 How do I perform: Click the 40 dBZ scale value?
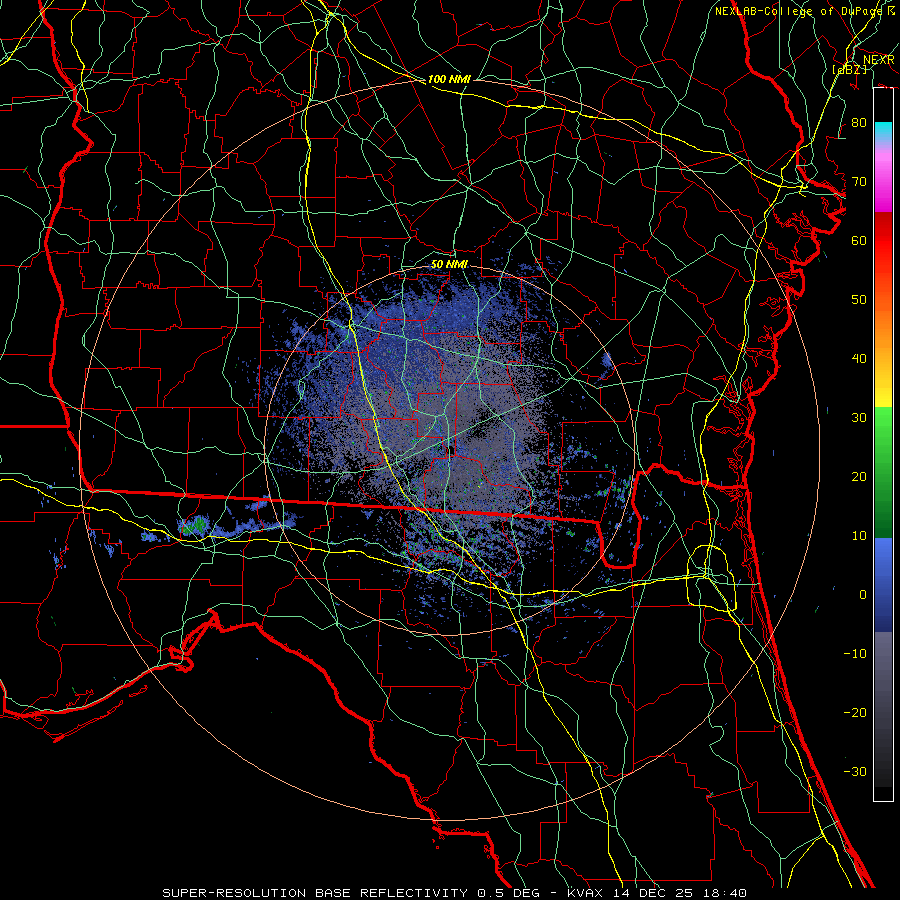(x=859, y=359)
